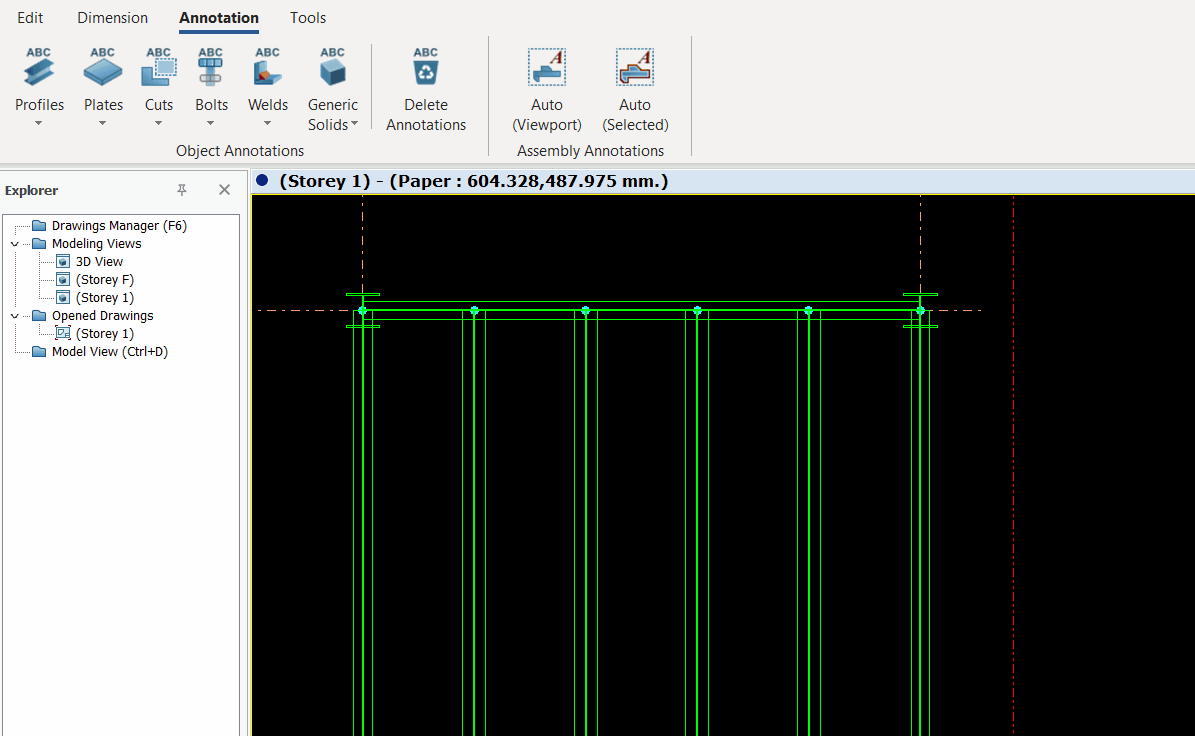The height and width of the screenshot is (736, 1195).
Task: Open the Tools ribbon tab
Action: click(308, 18)
